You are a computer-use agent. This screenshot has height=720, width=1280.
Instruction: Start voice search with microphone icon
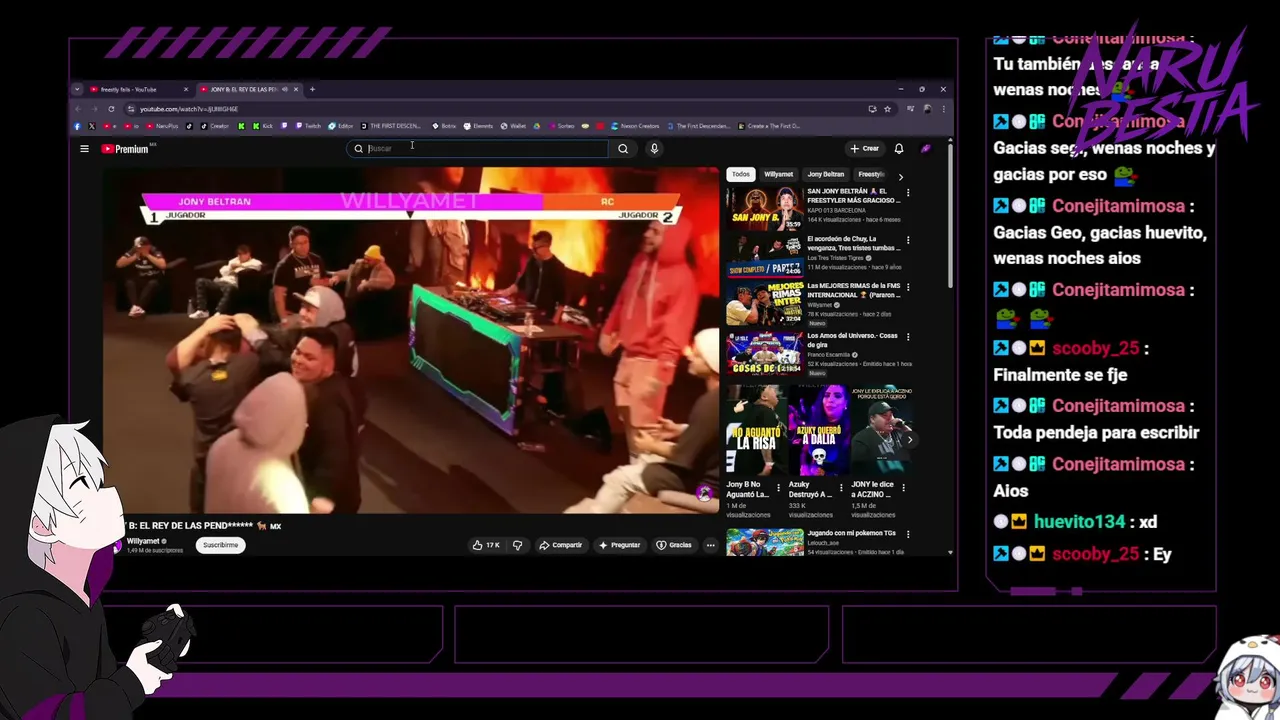click(654, 149)
